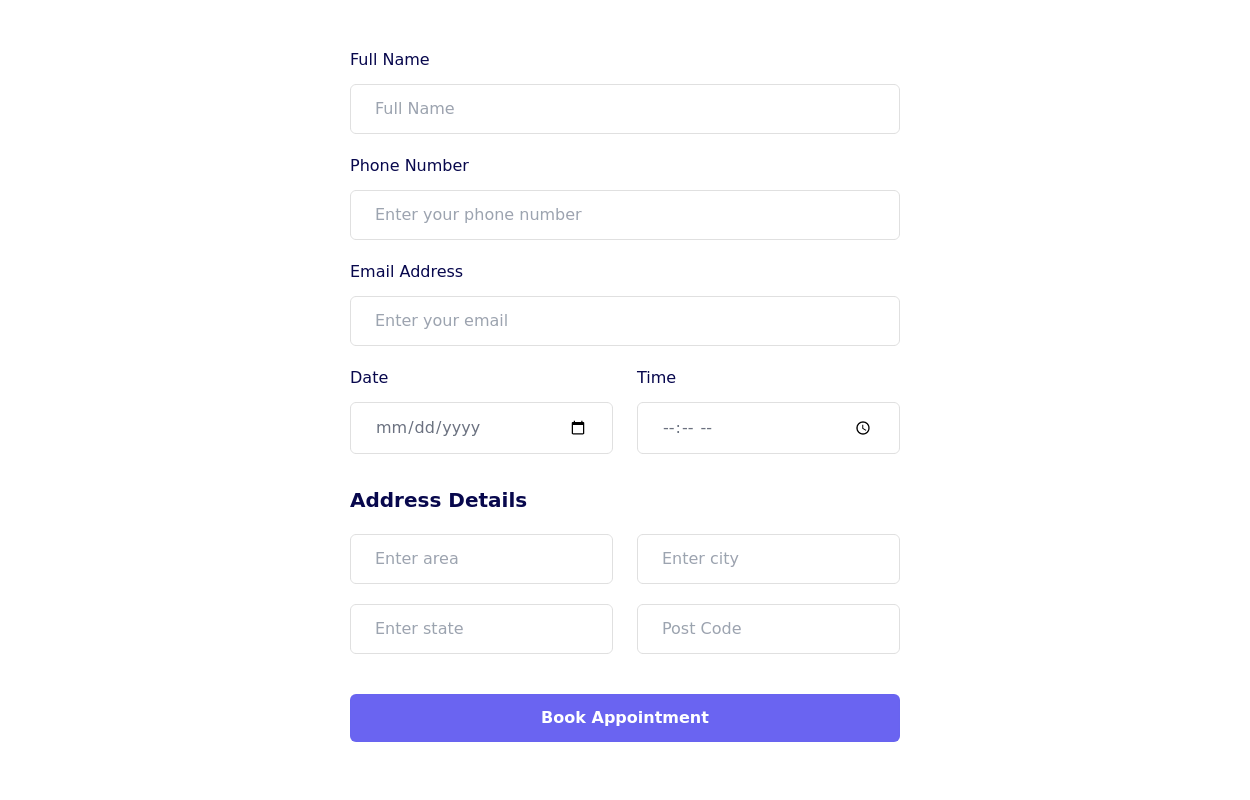Click the Post Code input field
This screenshot has height=800, width=1250.
point(768,629)
